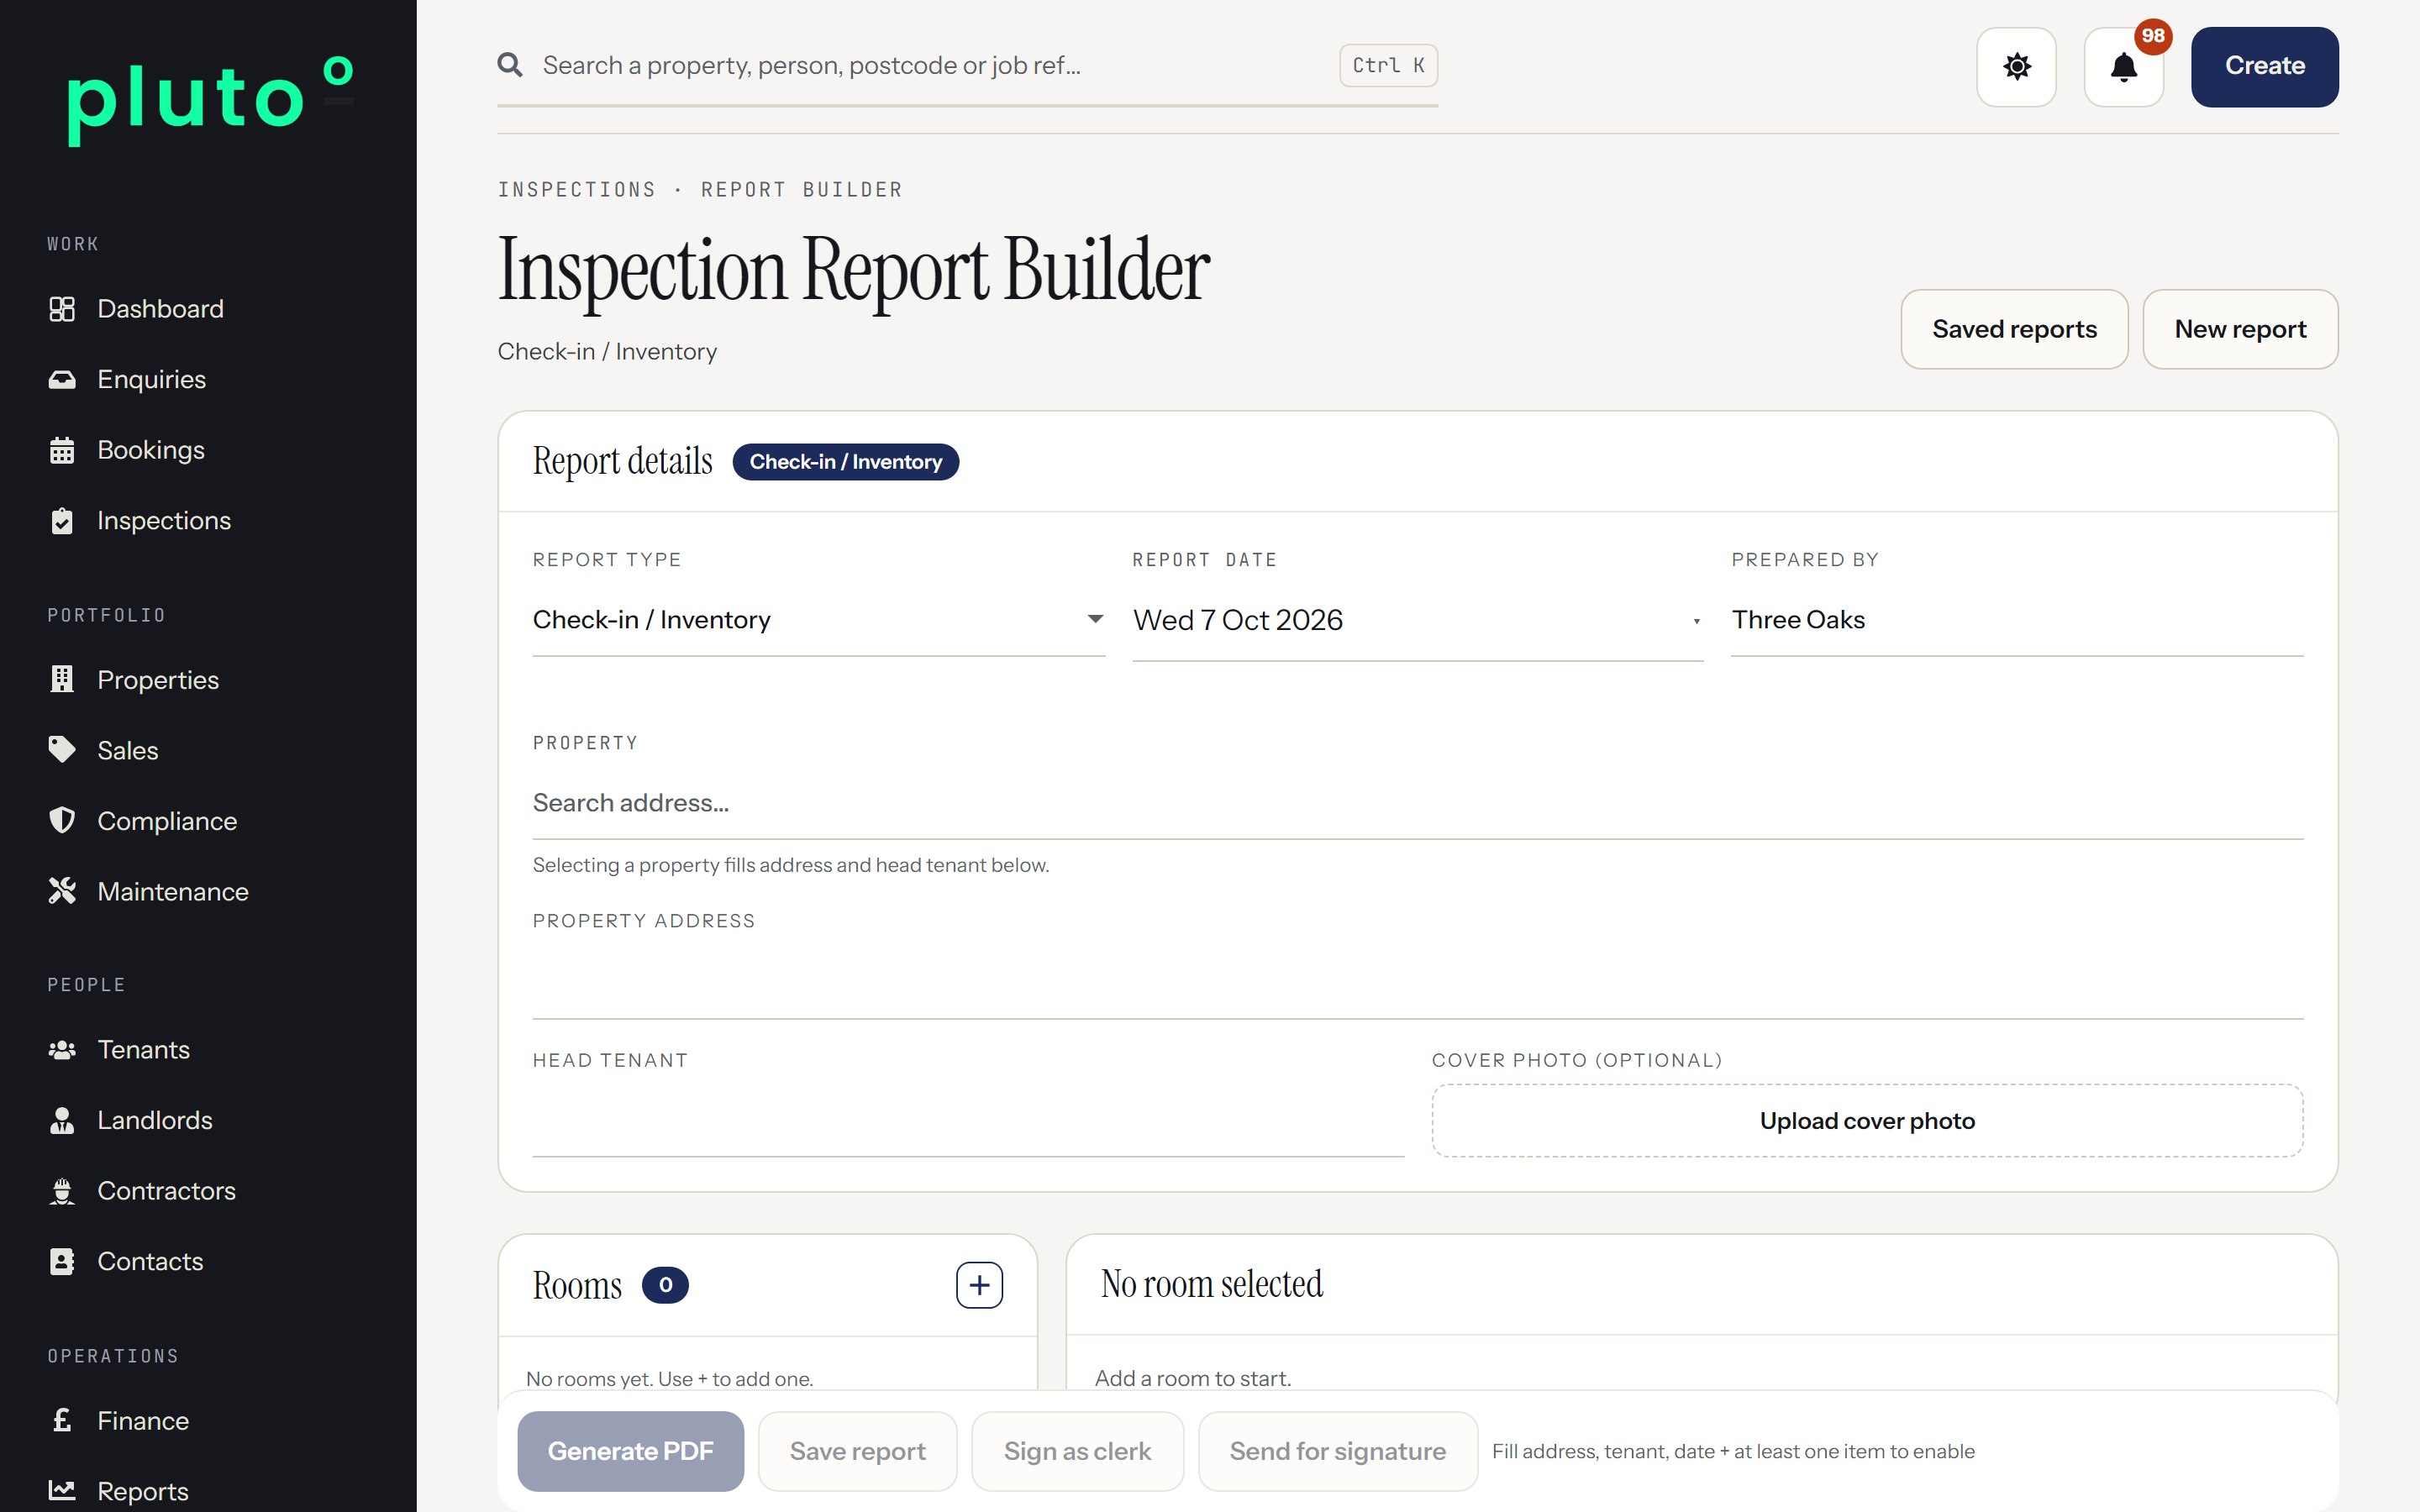Click the search magnifier icon
The width and height of the screenshot is (2420, 1512).
pos(510,65)
